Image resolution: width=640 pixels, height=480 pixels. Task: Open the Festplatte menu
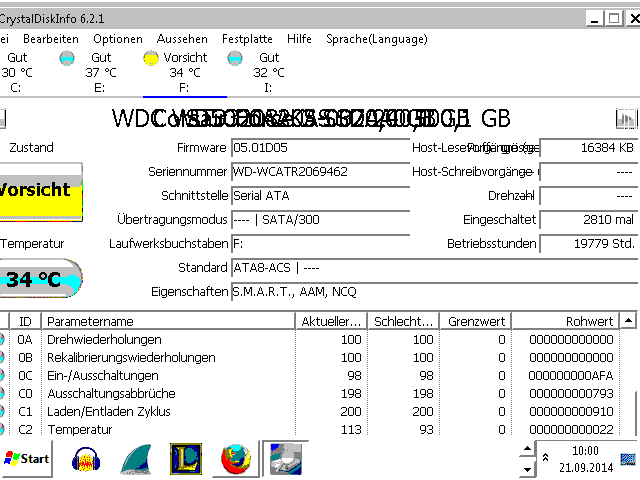247,39
